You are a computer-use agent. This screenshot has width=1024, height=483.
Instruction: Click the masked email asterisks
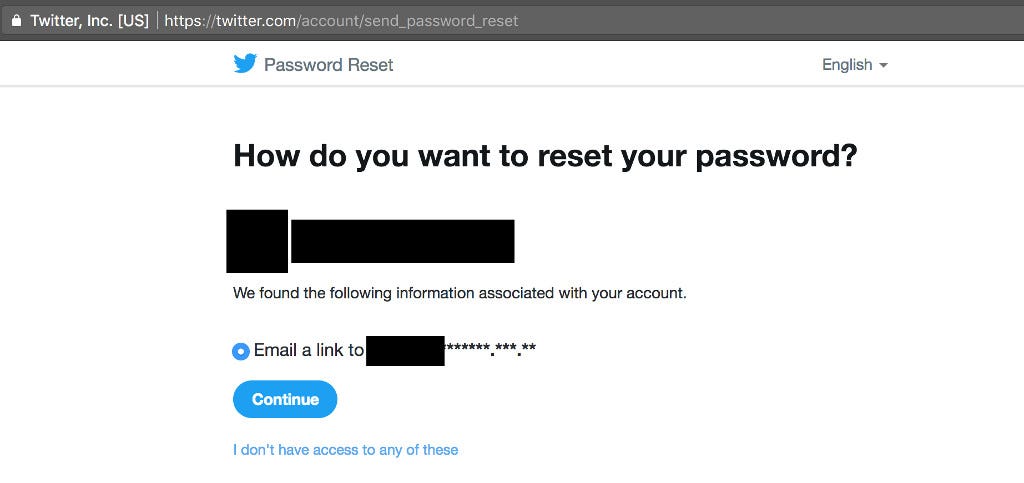(490, 349)
